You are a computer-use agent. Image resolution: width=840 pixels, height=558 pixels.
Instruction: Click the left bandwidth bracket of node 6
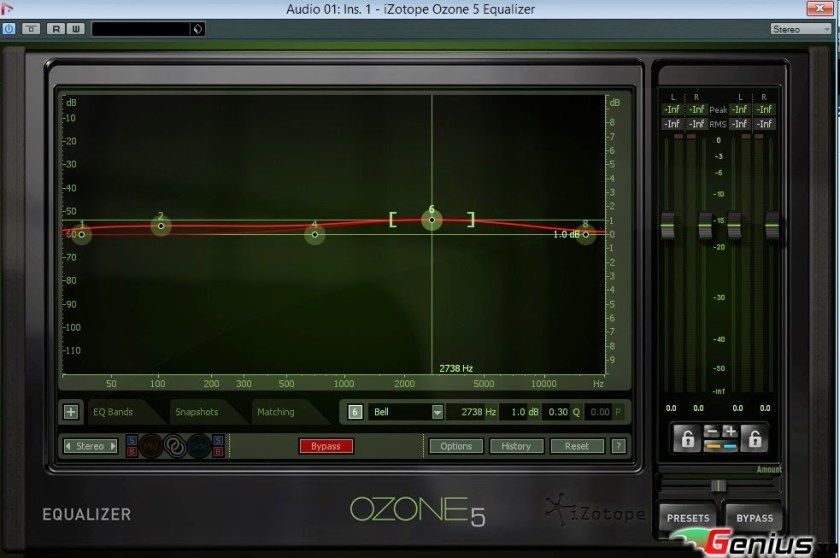[x=393, y=220]
